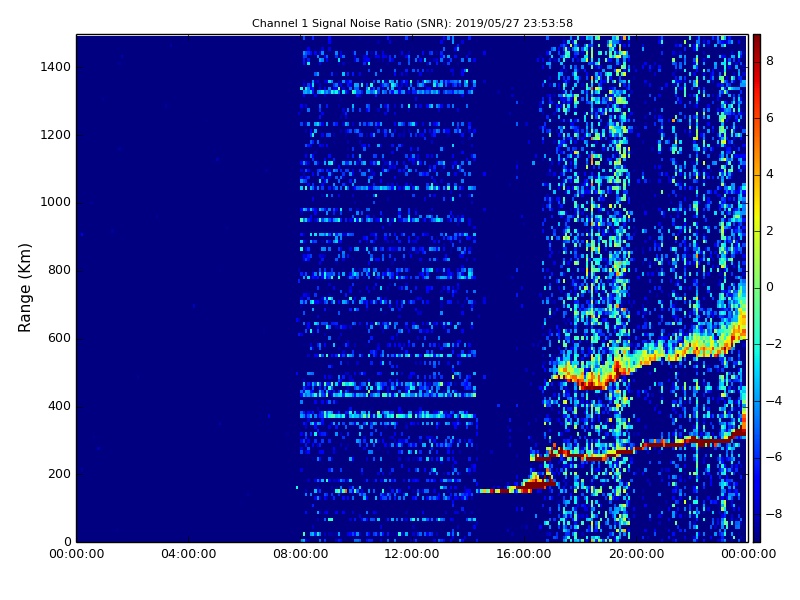
Task: Click the dark red top of colorbar
Action: click(x=757, y=43)
